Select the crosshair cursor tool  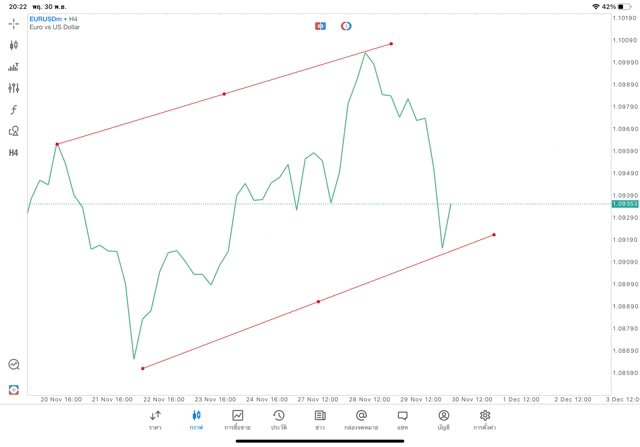coord(14,23)
